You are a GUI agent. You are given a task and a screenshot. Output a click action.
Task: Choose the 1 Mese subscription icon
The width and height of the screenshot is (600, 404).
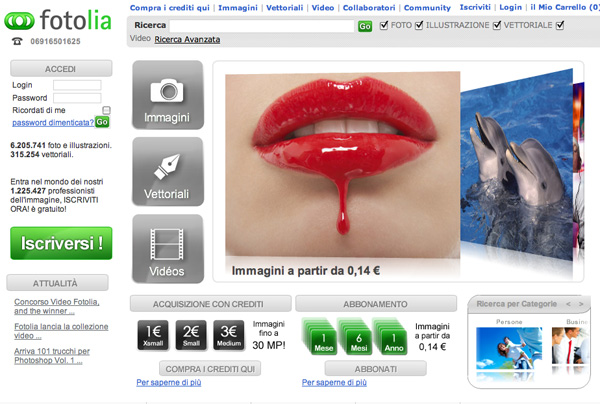pyautogui.click(x=321, y=337)
